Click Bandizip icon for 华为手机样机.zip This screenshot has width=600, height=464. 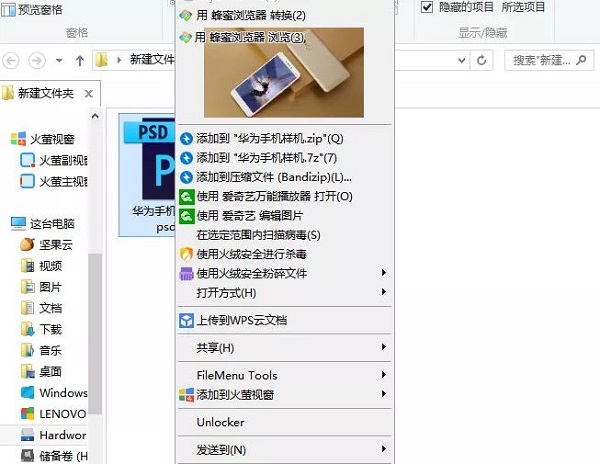(x=186, y=138)
